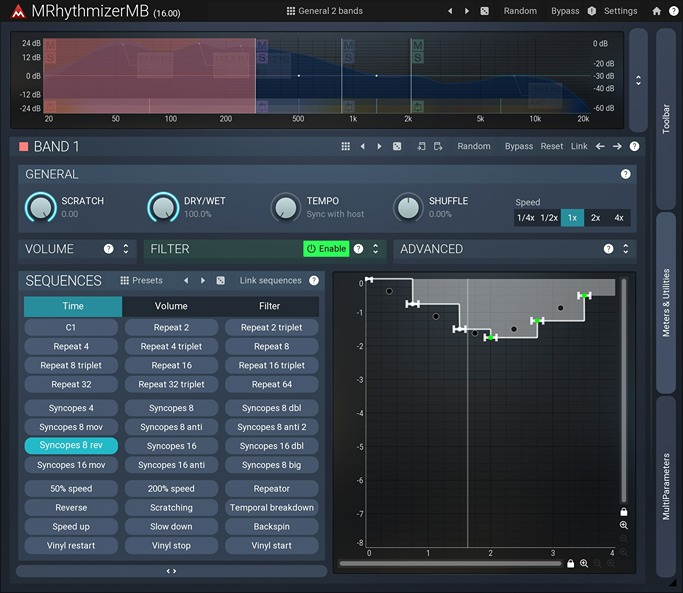The image size is (683, 593).
Task: Load next global preset arrow
Action: (x=467, y=11)
